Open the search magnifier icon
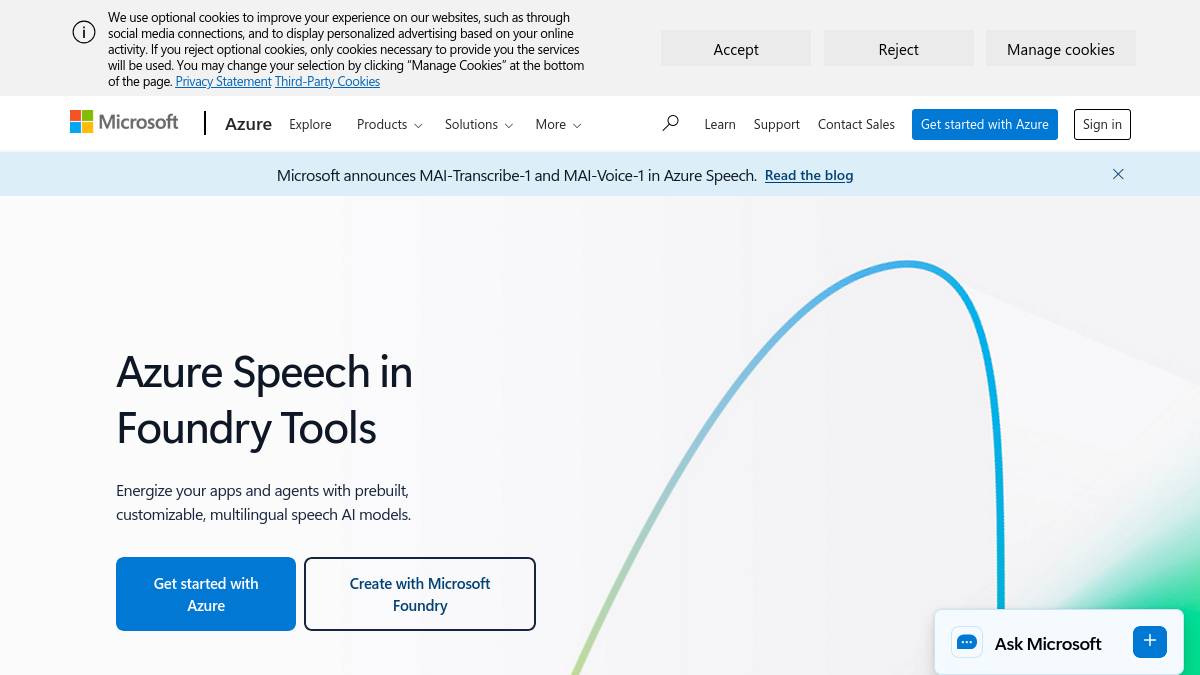1200x675 pixels. click(x=670, y=123)
